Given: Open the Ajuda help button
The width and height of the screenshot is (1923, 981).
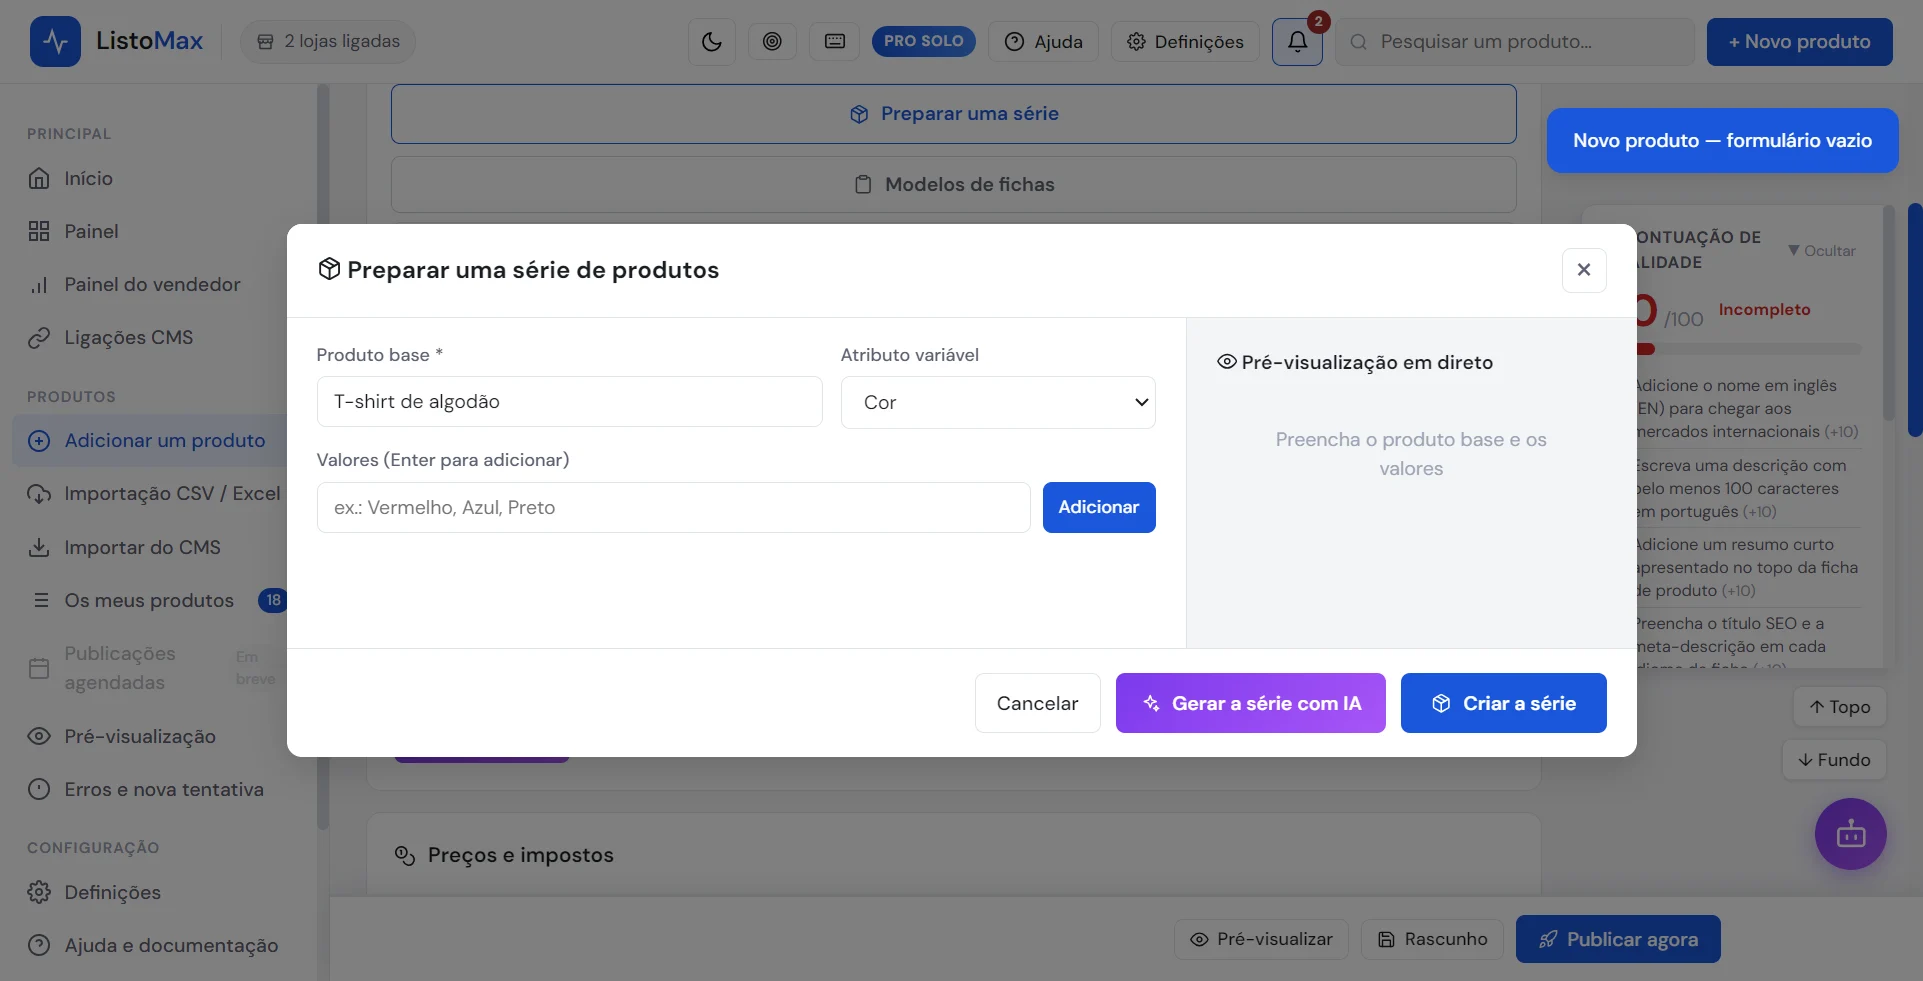Looking at the screenshot, I should (x=1044, y=42).
